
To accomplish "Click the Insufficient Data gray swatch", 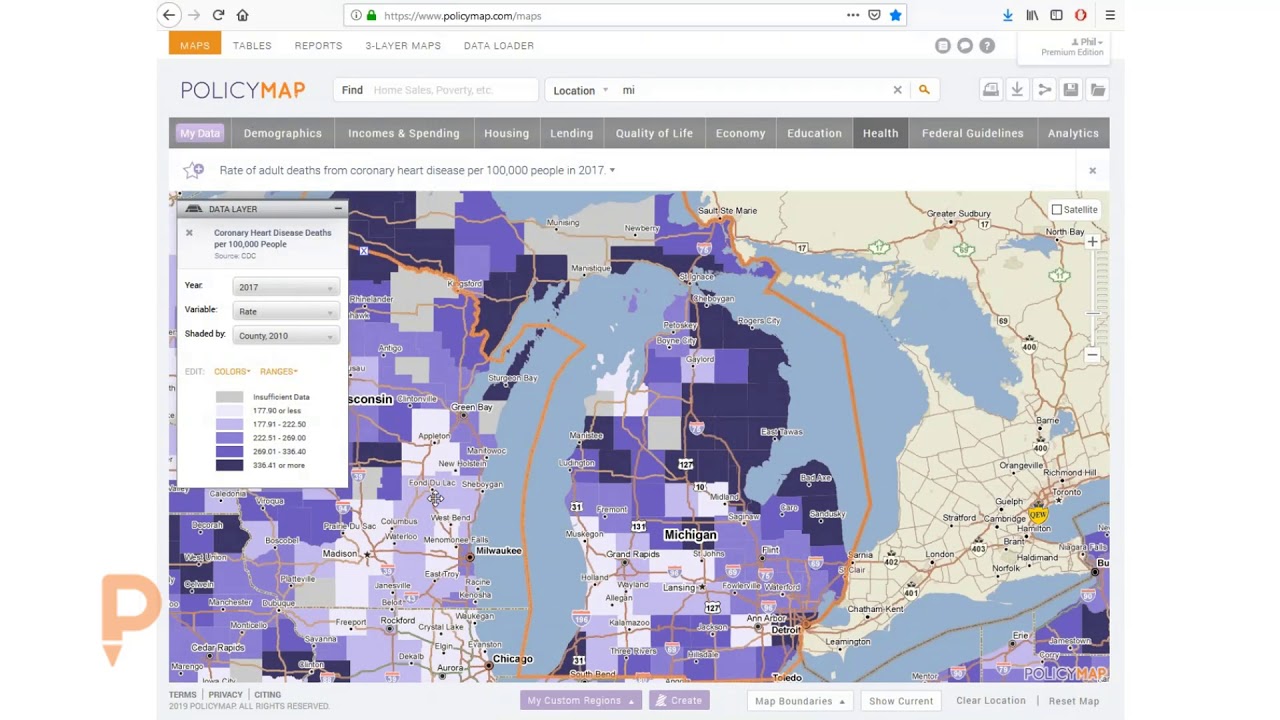I will click(x=229, y=397).
